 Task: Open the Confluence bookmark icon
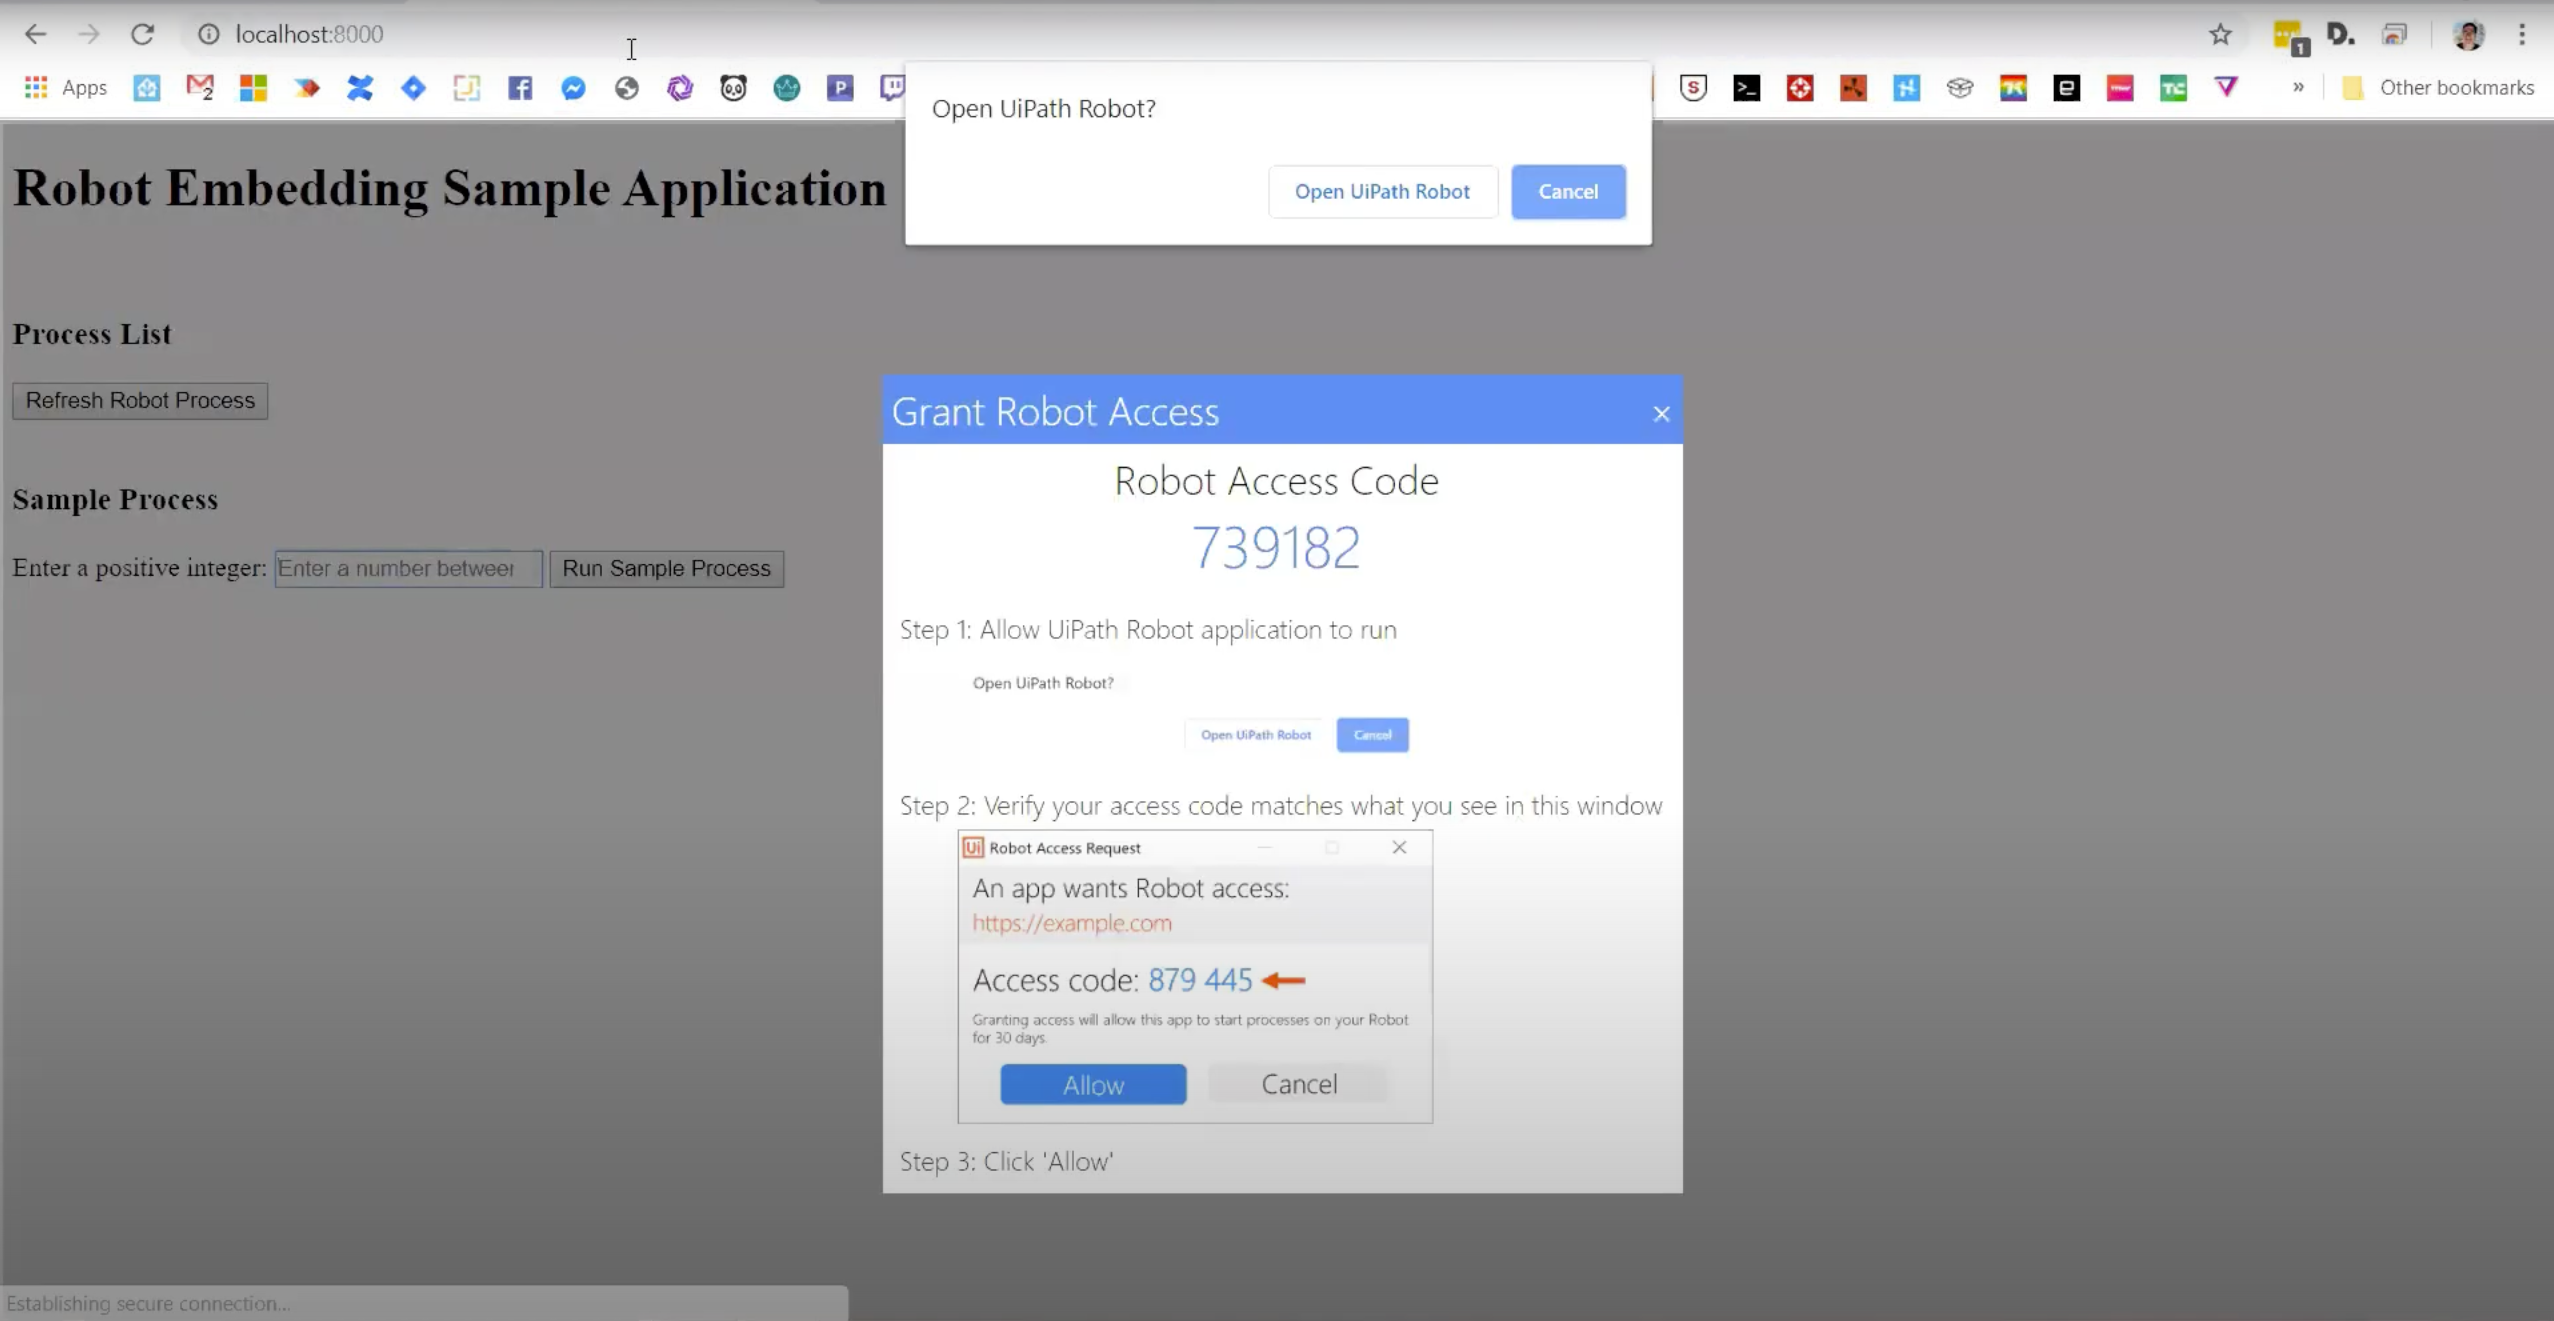(x=360, y=88)
